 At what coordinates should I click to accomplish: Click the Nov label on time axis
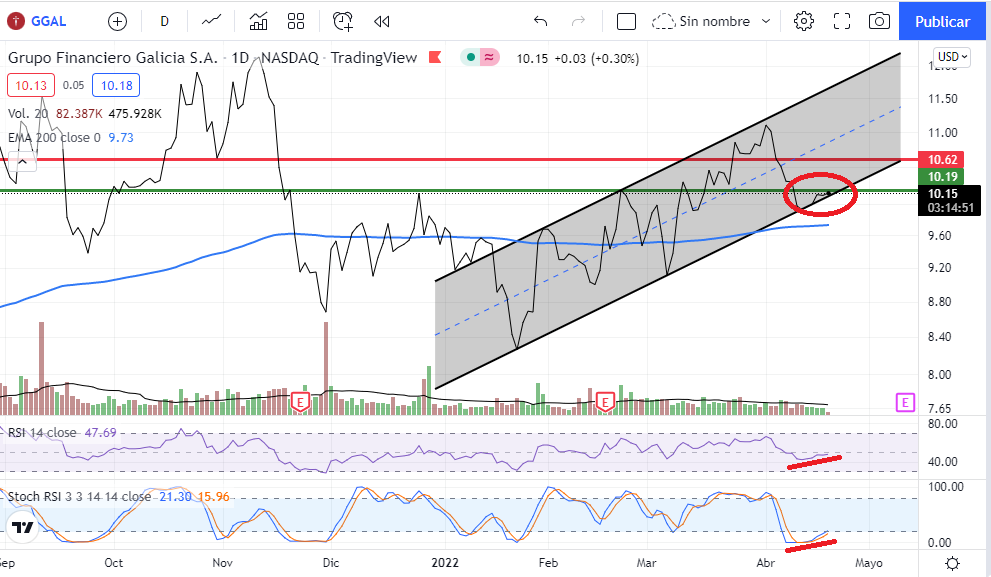tap(222, 563)
